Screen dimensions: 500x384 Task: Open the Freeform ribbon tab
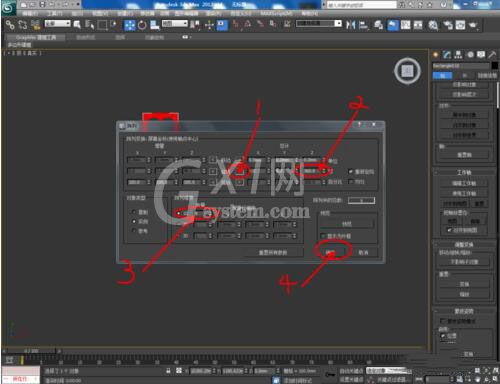[x=86, y=37]
